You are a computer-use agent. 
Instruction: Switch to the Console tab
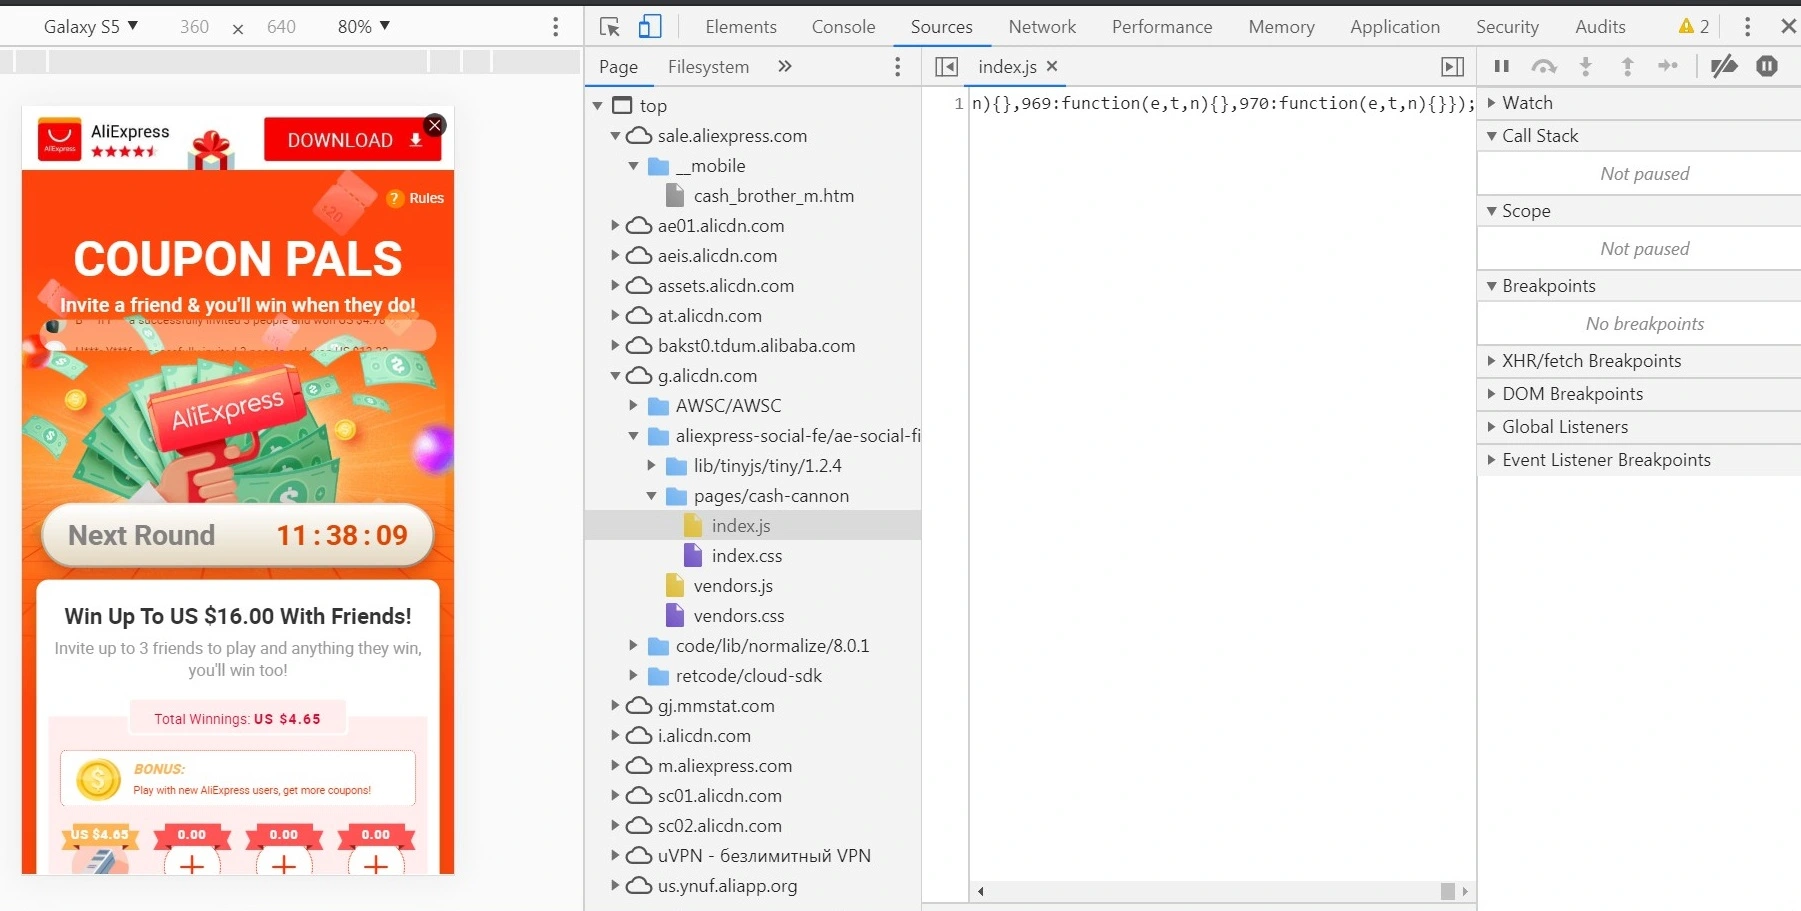coord(843,27)
